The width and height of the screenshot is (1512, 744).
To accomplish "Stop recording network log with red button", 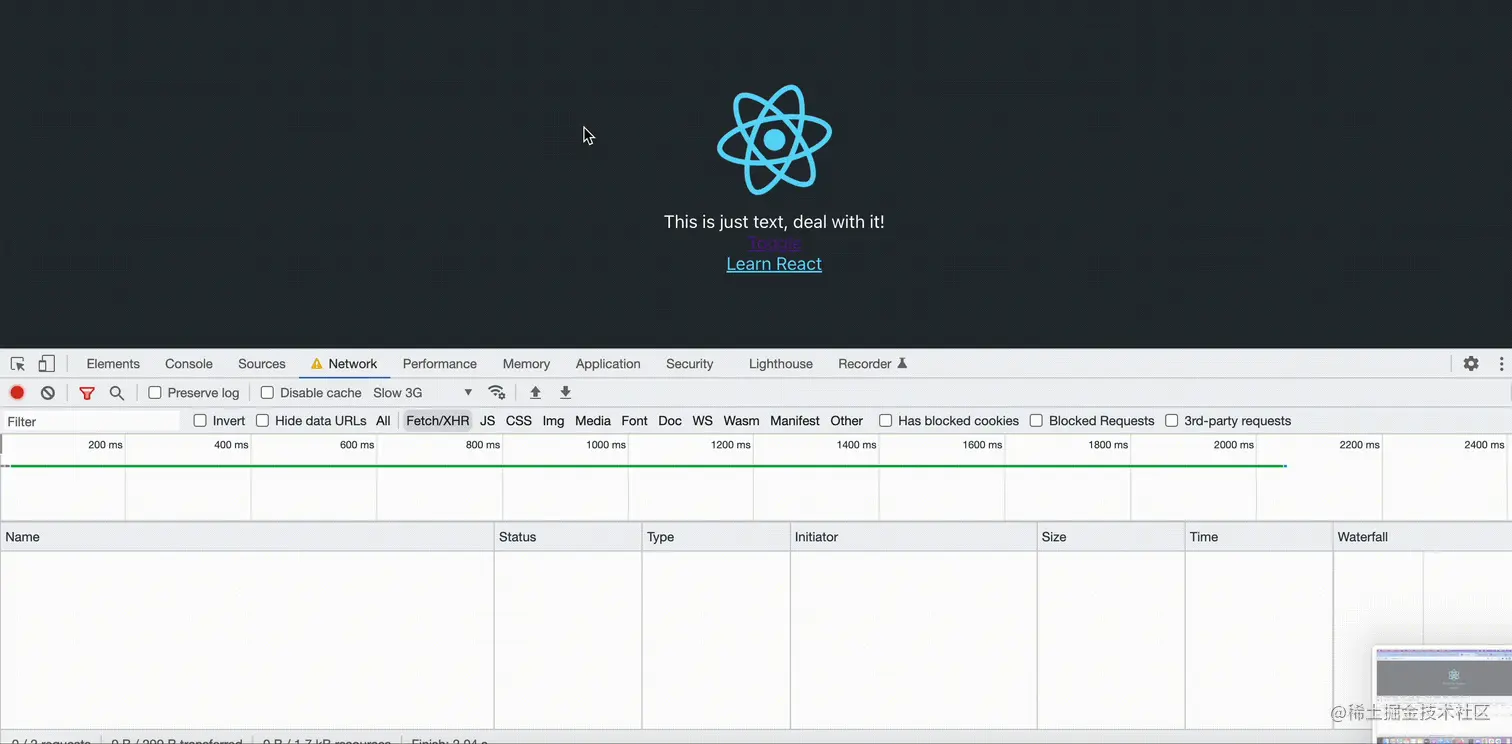I will [x=17, y=393].
